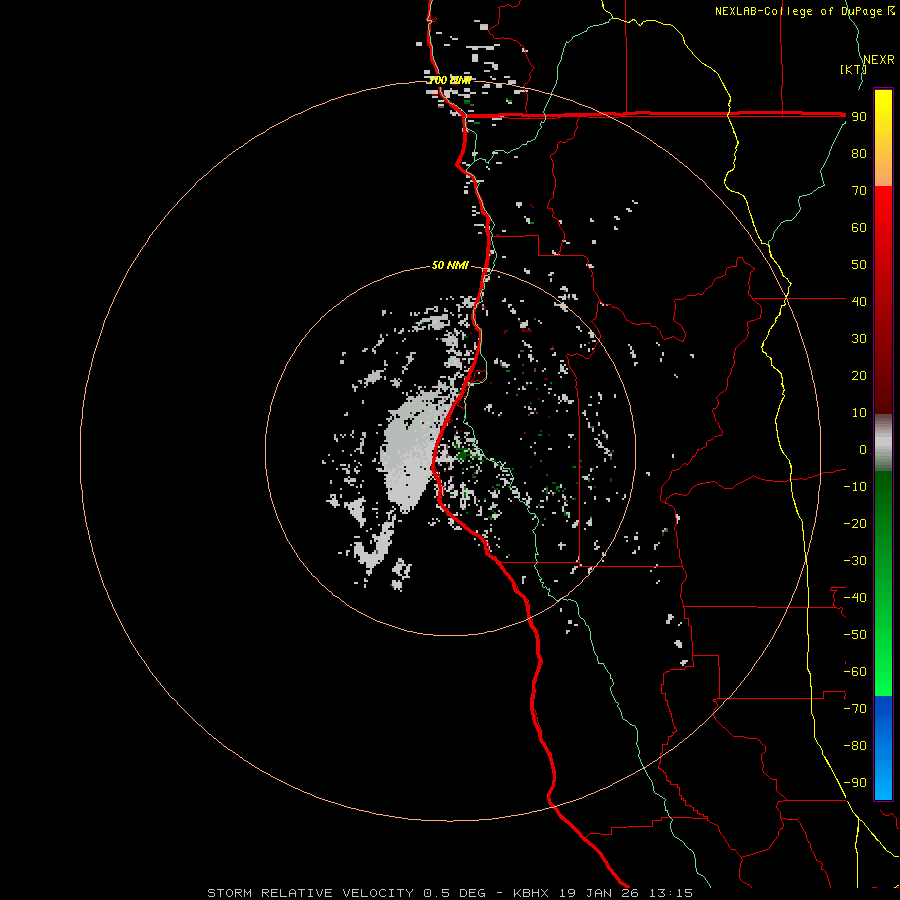Click the 20 value on the velocity scale
900x900 pixels.
click(859, 375)
